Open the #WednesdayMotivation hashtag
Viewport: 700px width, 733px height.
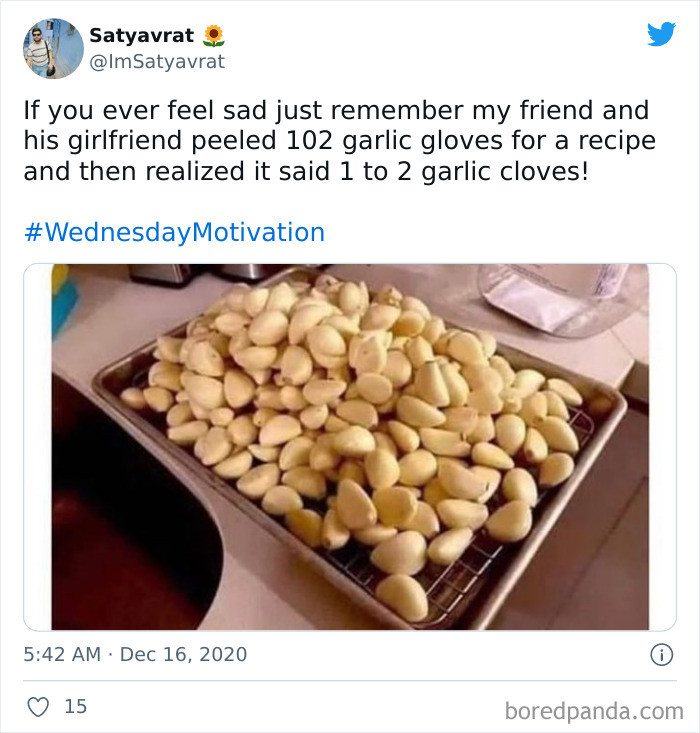[x=174, y=232]
